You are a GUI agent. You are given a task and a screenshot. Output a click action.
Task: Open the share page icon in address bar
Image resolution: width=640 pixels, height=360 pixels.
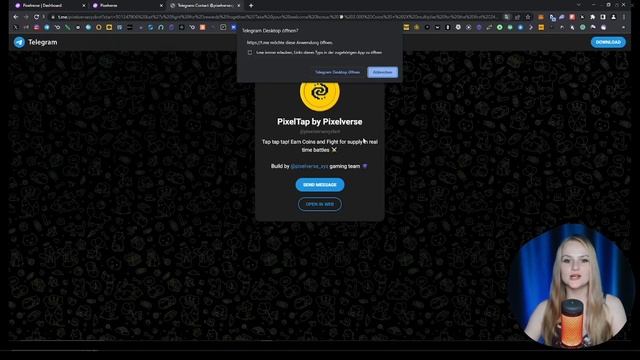pyautogui.click(x=518, y=17)
